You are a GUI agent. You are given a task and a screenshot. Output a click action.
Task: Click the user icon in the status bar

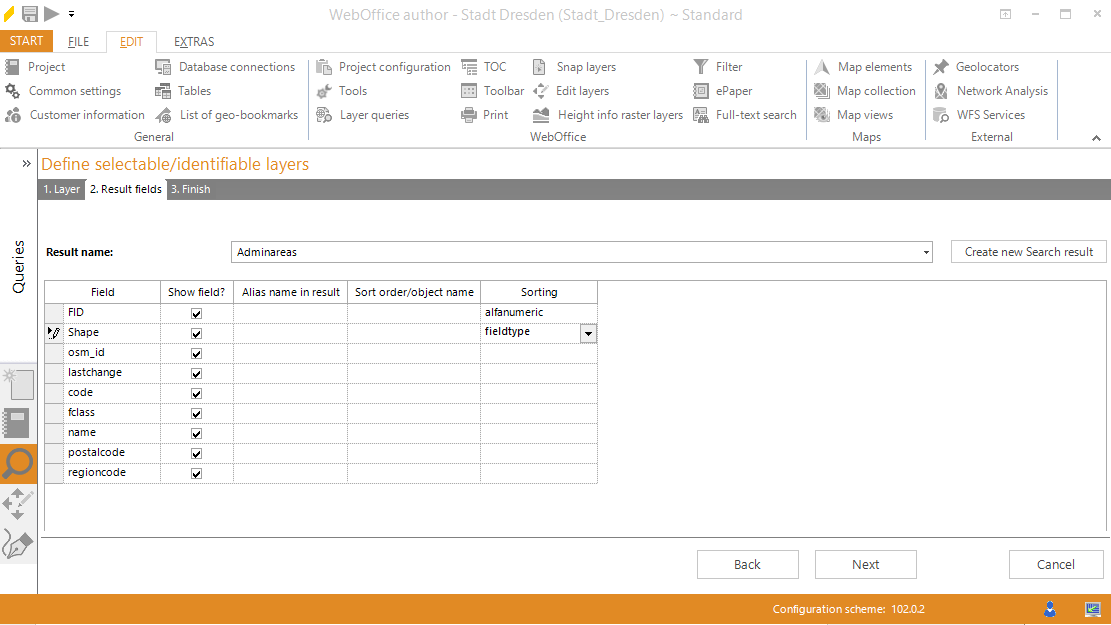click(x=1049, y=608)
